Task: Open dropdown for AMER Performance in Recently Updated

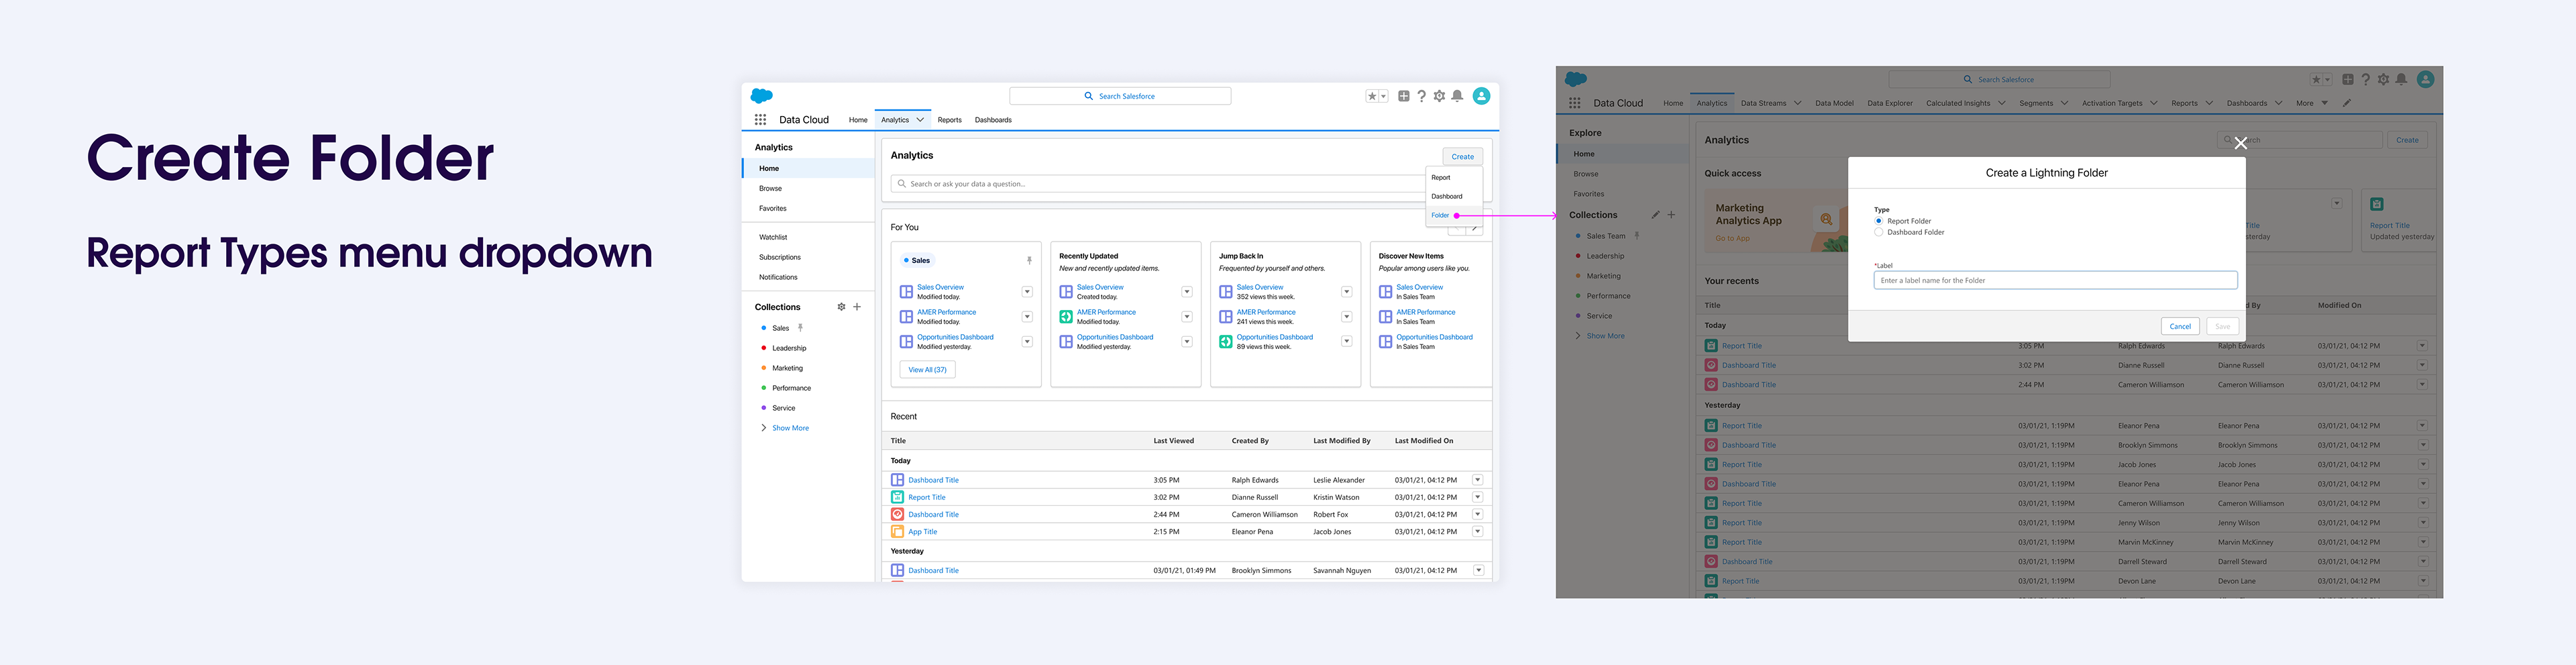Action: (1187, 317)
